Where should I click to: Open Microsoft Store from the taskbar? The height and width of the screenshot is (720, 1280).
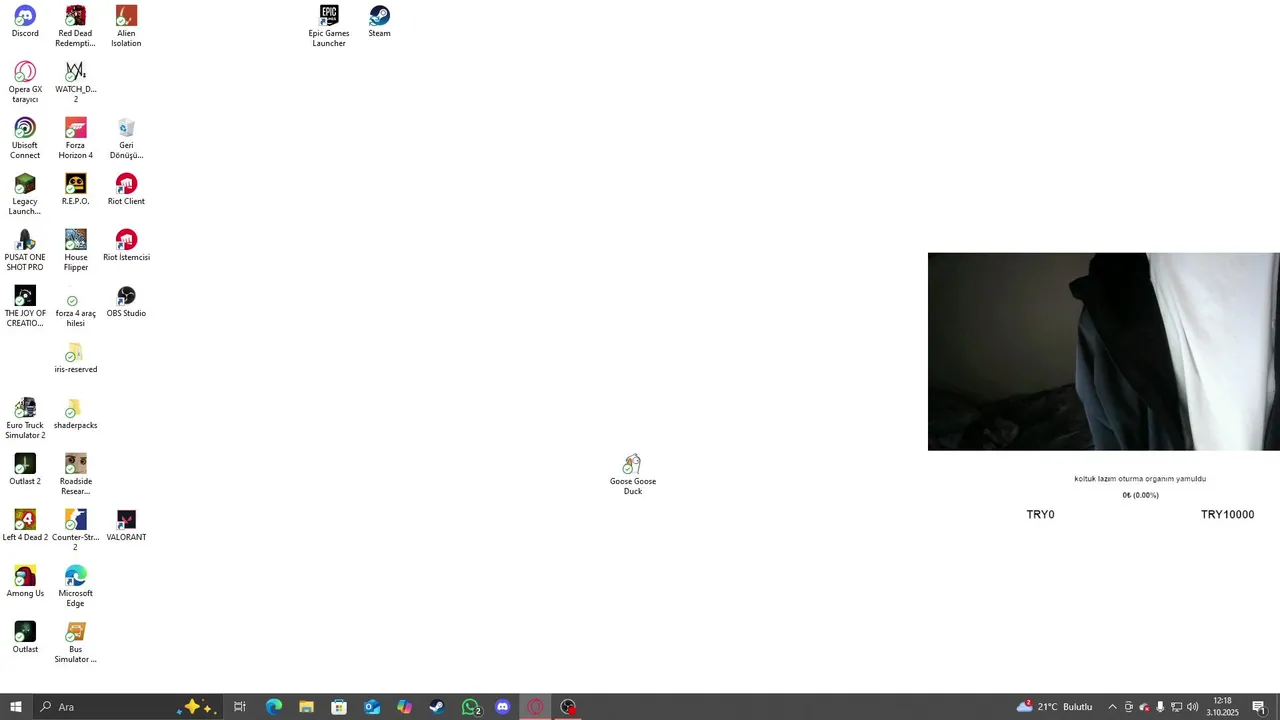339,707
